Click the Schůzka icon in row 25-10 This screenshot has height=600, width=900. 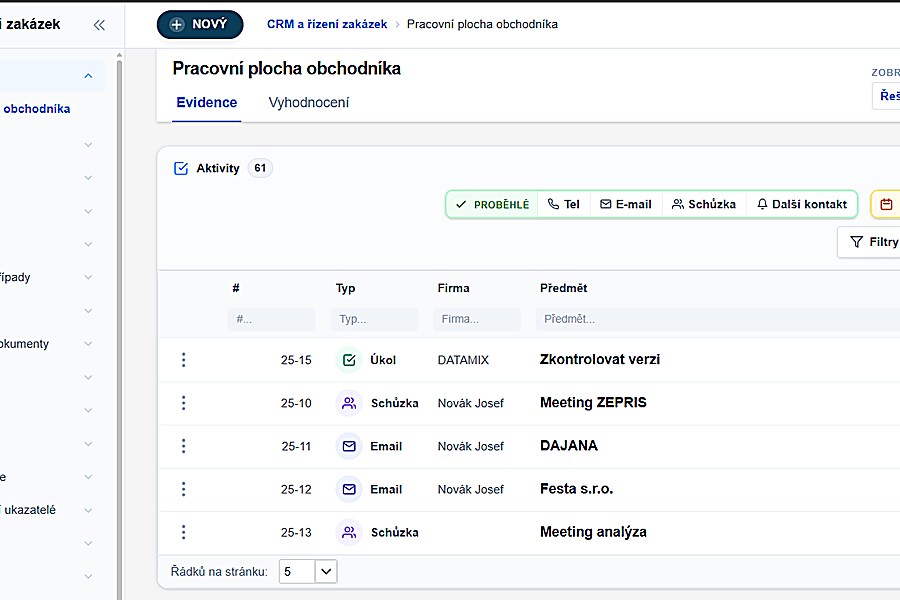pyautogui.click(x=349, y=403)
